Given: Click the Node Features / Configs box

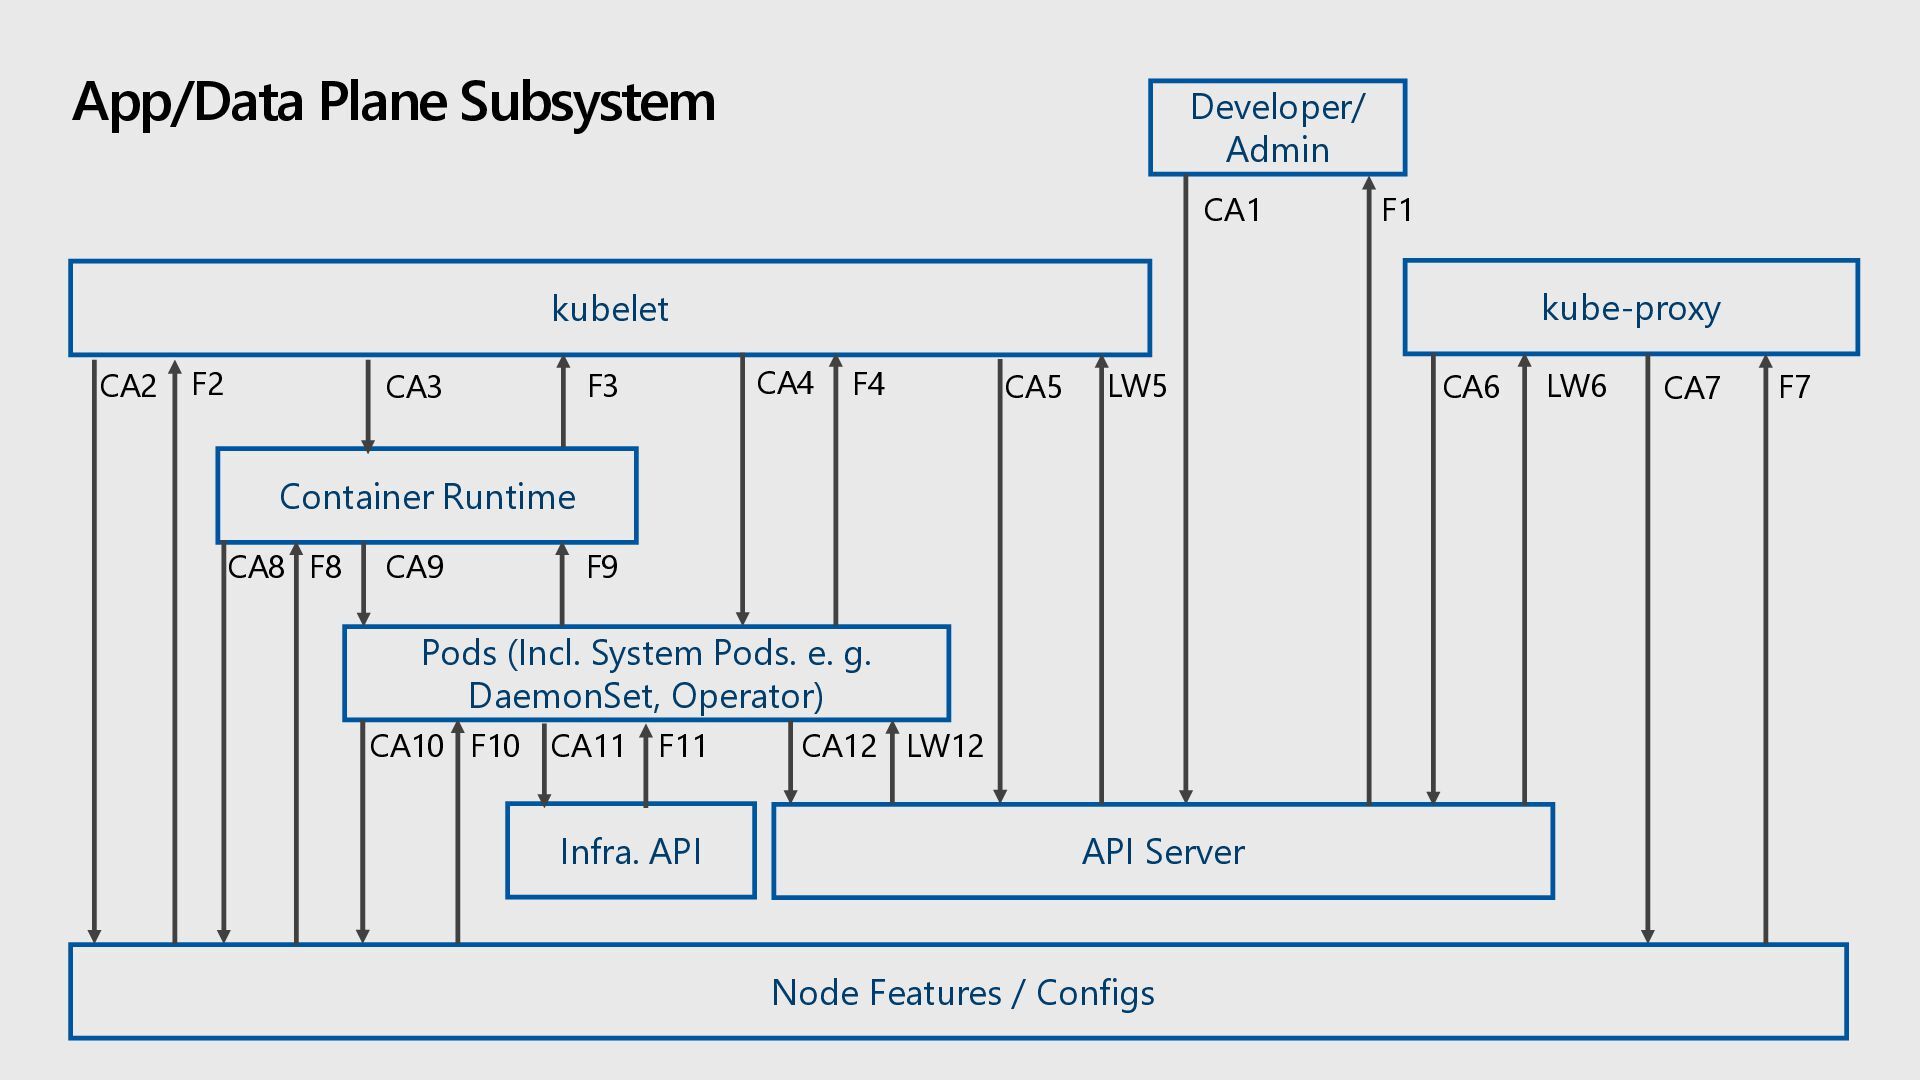Looking at the screenshot, I should point(958,992).
